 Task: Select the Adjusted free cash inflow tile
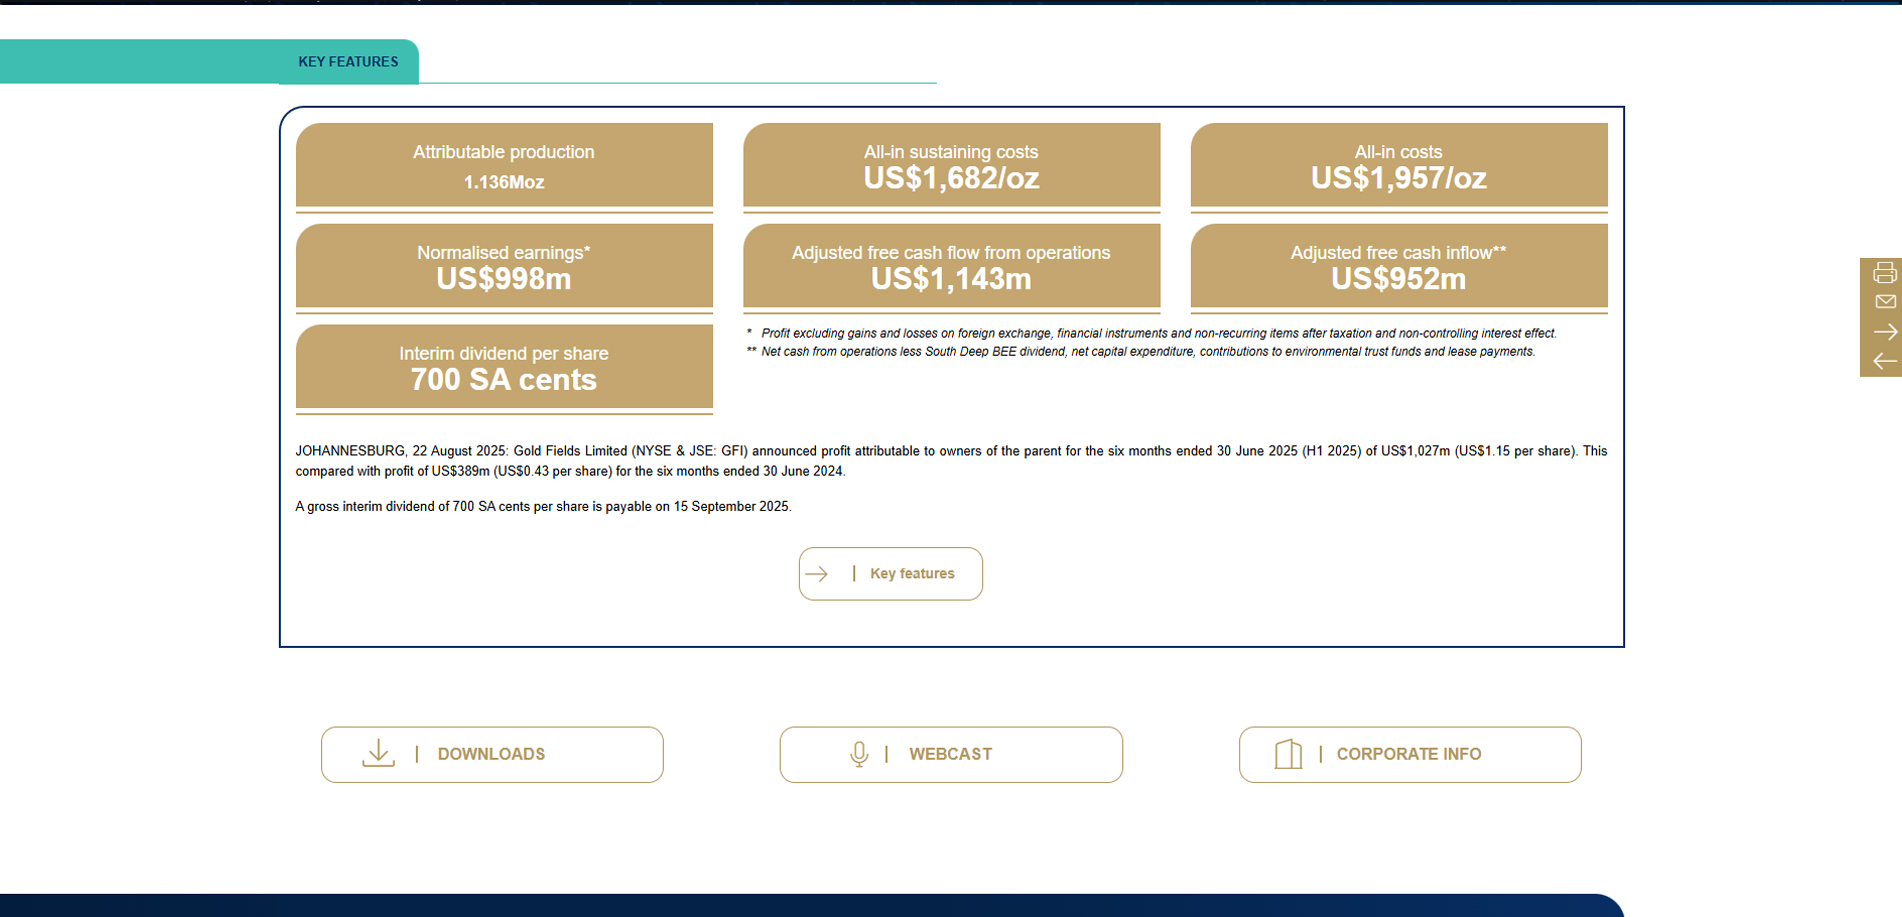click(1399, 266)
